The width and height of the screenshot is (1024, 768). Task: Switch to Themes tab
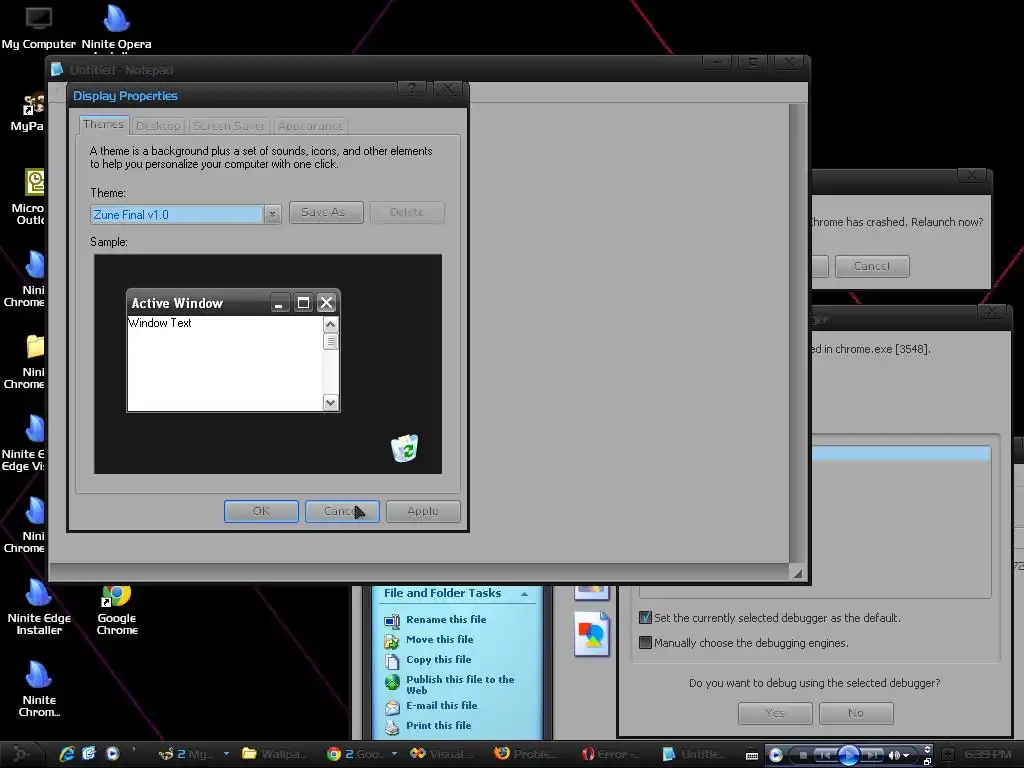[x=103, y=124]
